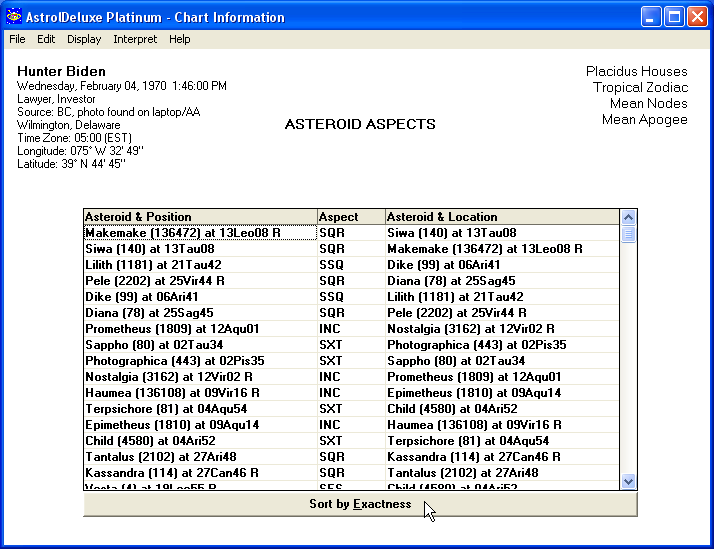Image resolution: width=714 pixels, height=549 pixels.
Task: Open the Edit menu
Action: point(46,39)
